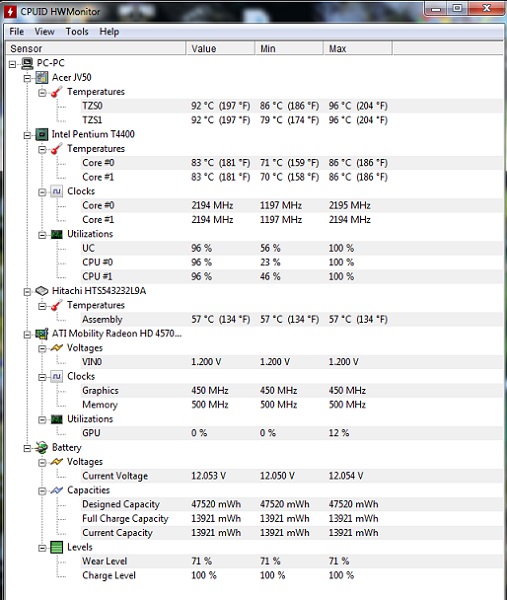The width and height of the screenshot is (507, 600).
Task: Select the VIN0 voltage row
Action: pos(291,362)
